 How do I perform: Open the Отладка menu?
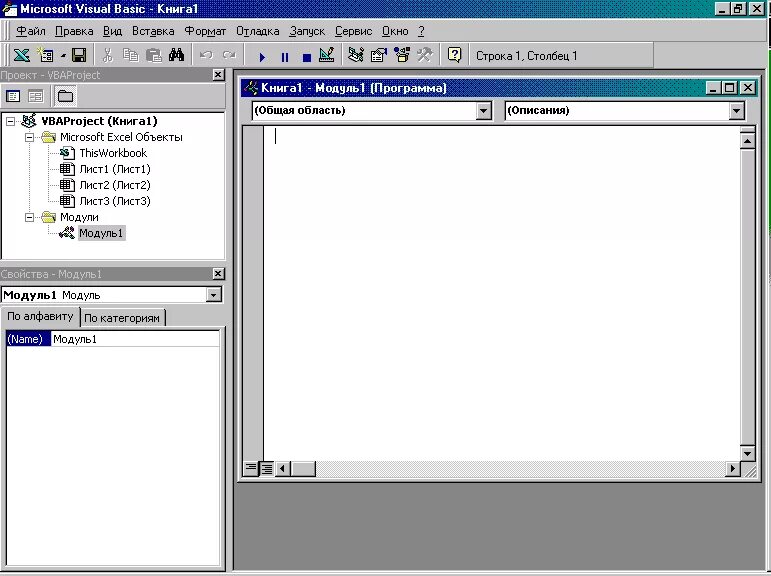click(x=258, y=31)
